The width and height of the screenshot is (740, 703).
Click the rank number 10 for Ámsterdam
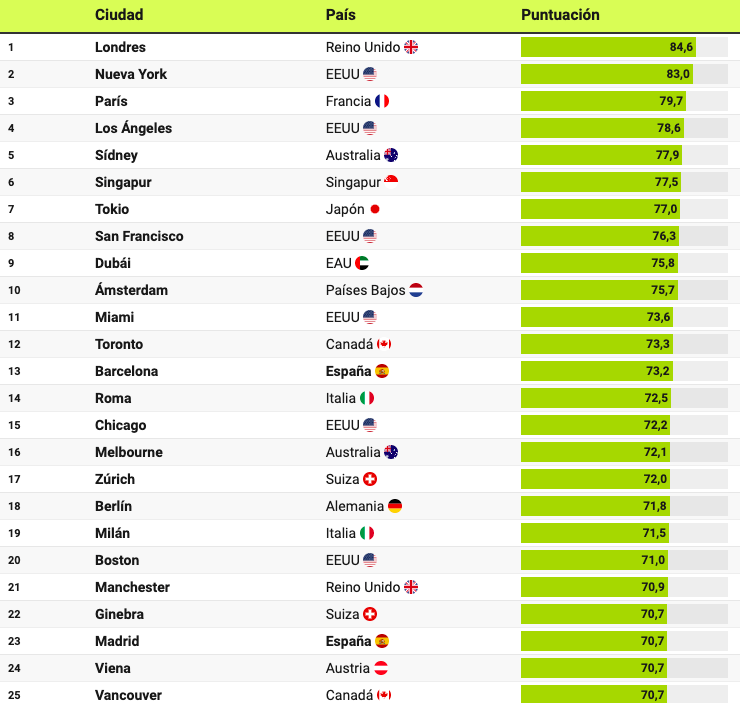click(14, 290)
